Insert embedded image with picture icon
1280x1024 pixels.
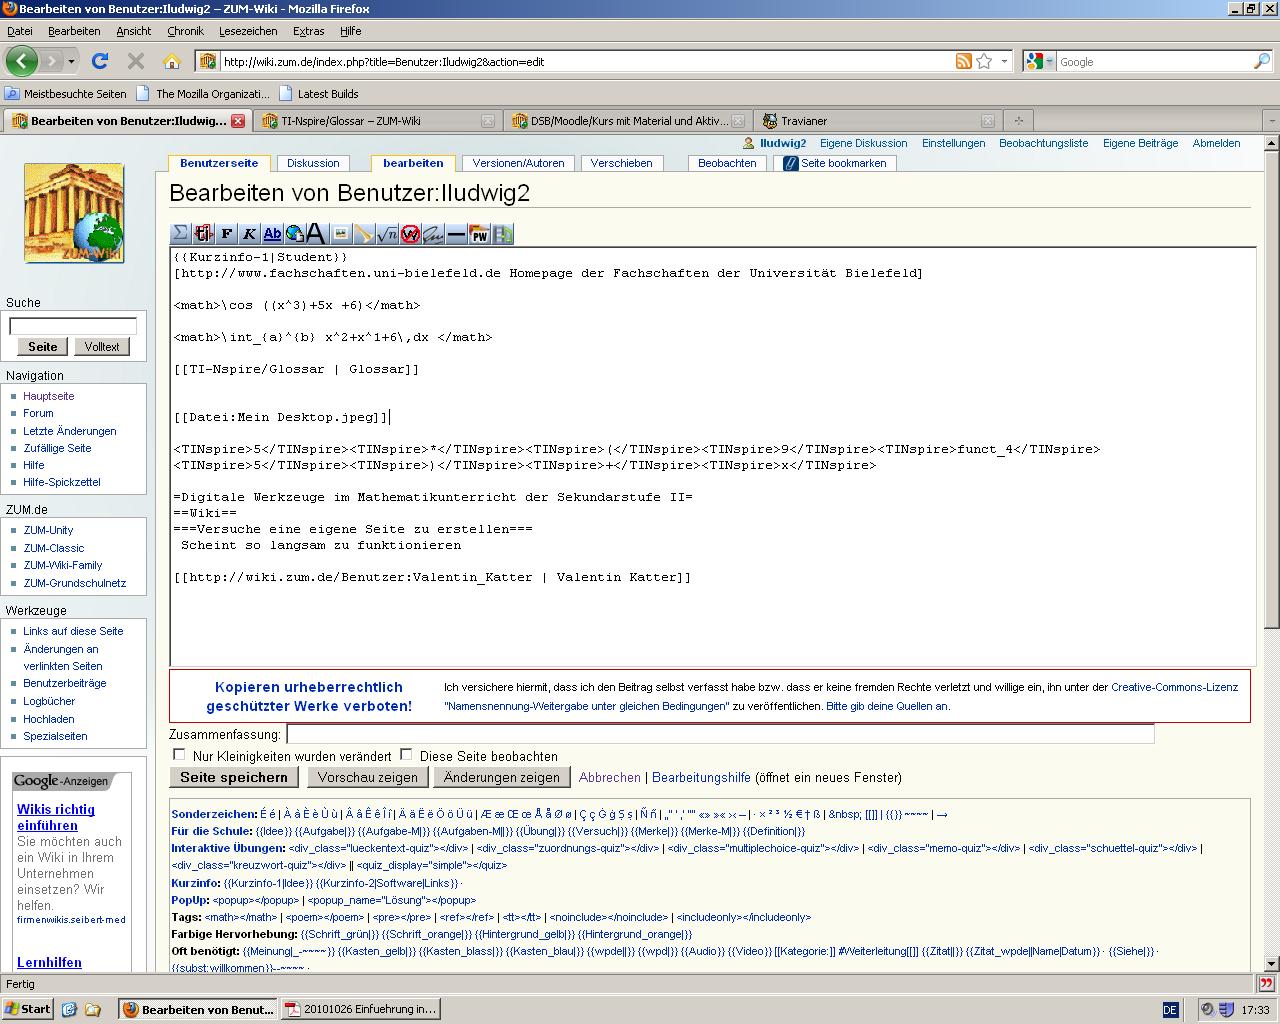341,234
